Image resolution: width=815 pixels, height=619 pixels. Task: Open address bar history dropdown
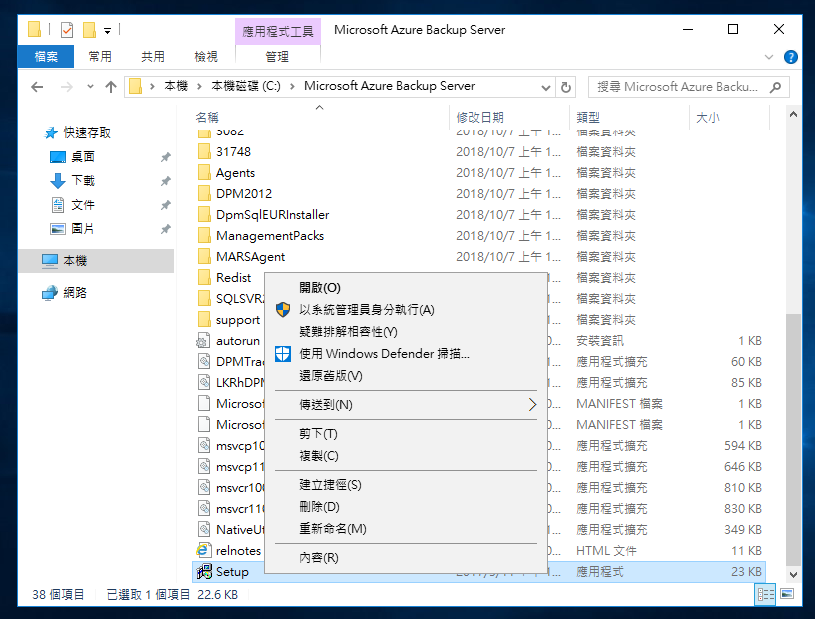click(546, 87)
